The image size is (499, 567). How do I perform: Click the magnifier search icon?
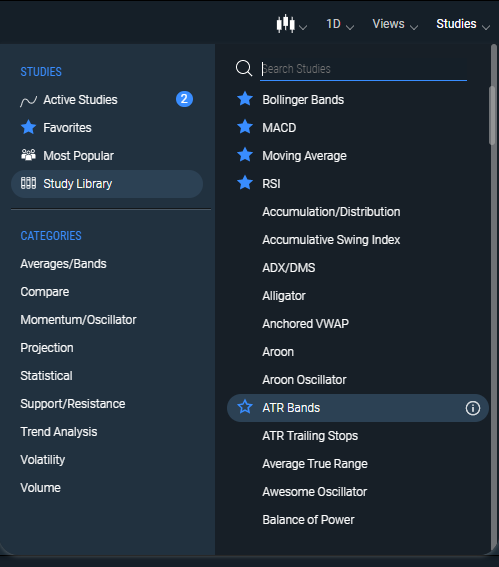click(x=244, y=68)
